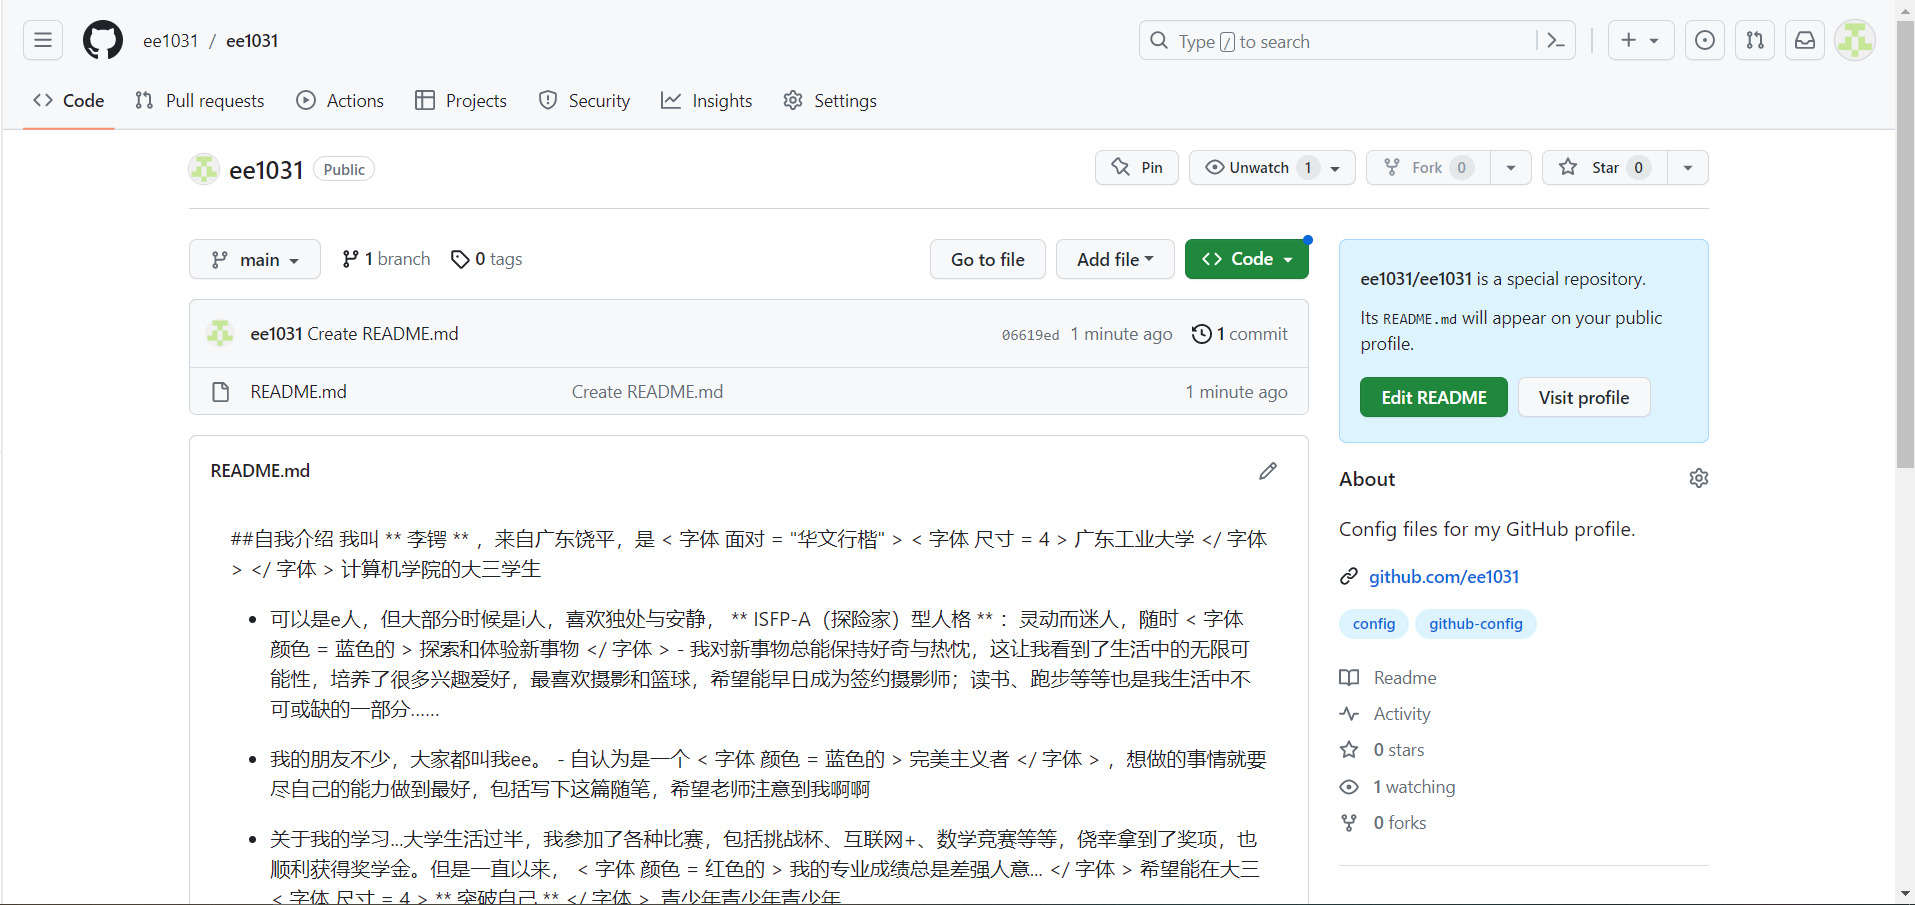Open the Add file dropdown
This screenshot has height=905, width=1915.
pos(1115,259)
